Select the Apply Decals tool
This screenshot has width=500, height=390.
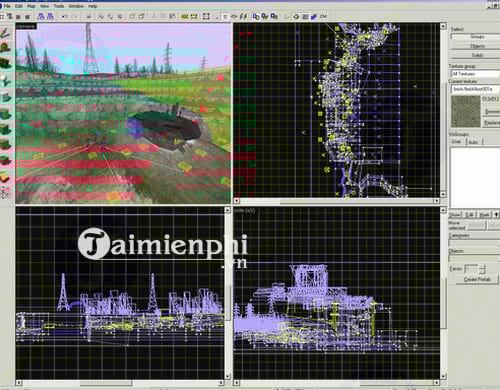pyautogui.click(x=6, y=144)
